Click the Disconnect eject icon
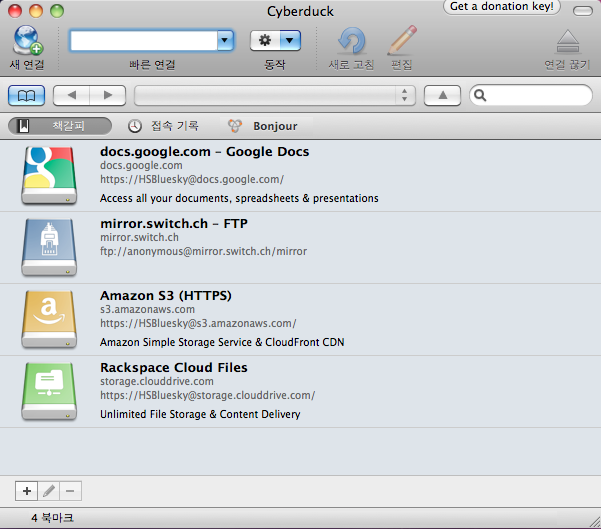The height and width of the screenshot is (529, 601). [x=567, y=41]
